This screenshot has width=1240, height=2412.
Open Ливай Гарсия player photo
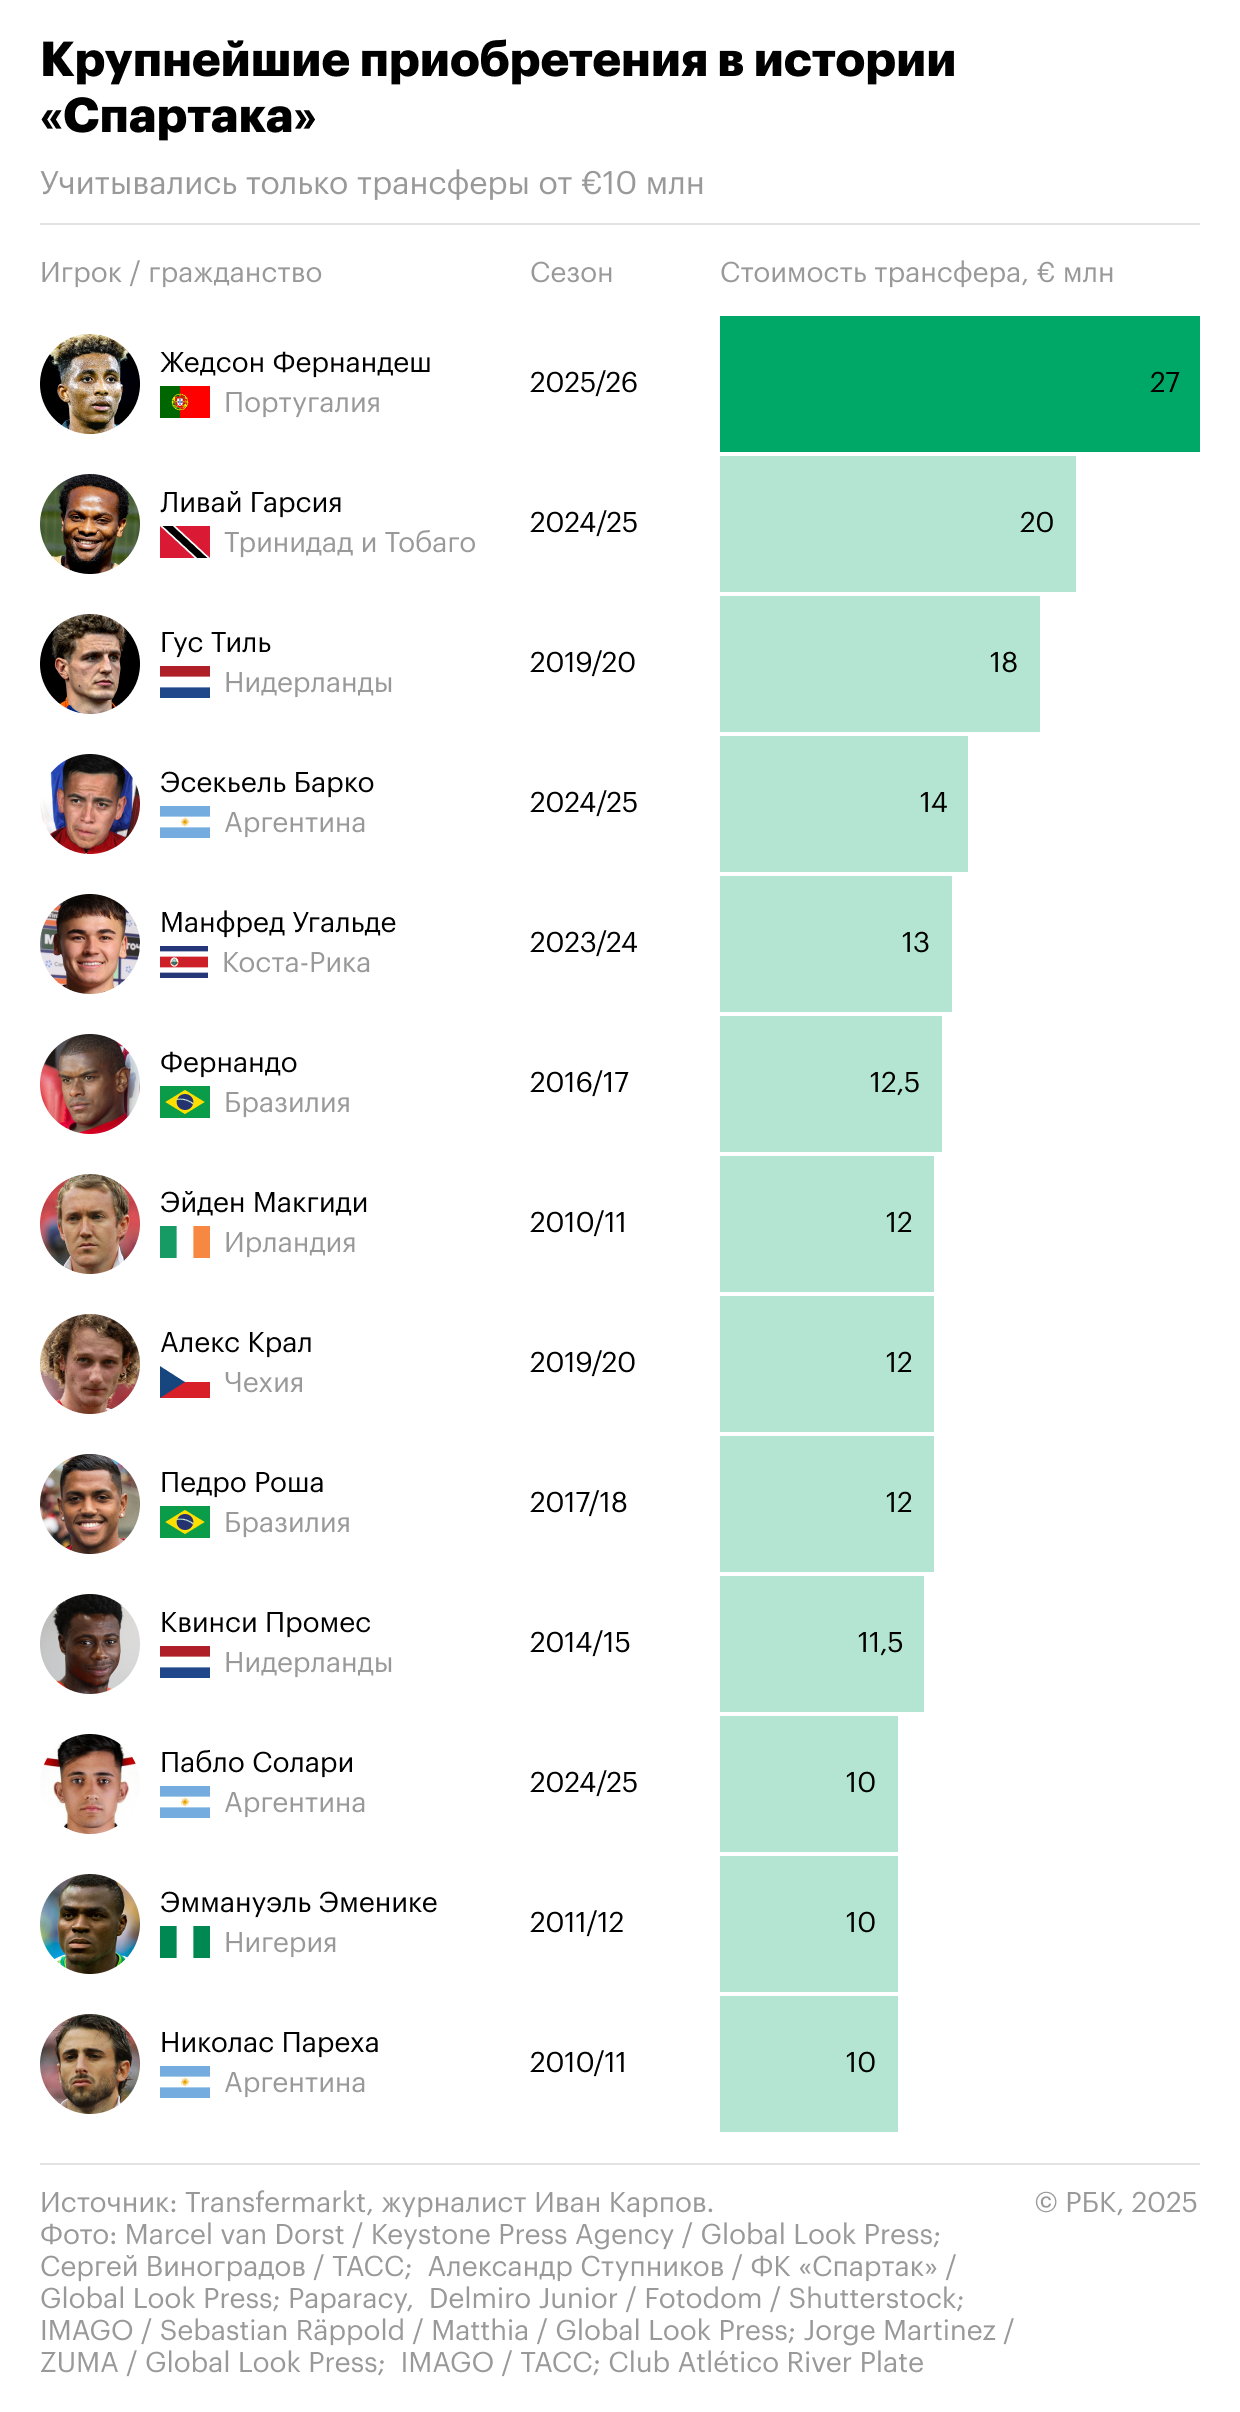click(x=90, y=524)
